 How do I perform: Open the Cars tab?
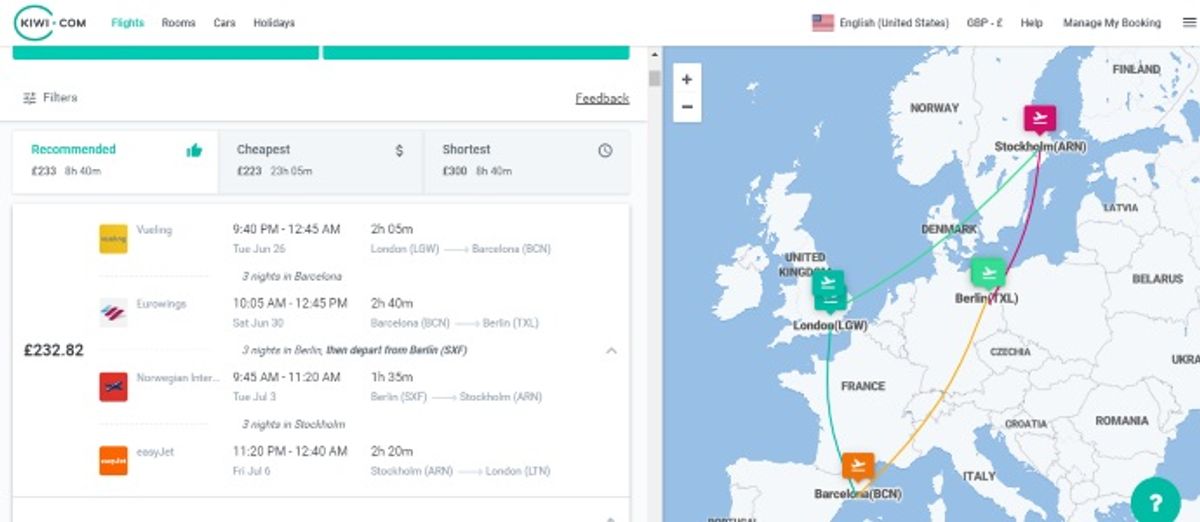pyautogui.click(x=224, y=23)
